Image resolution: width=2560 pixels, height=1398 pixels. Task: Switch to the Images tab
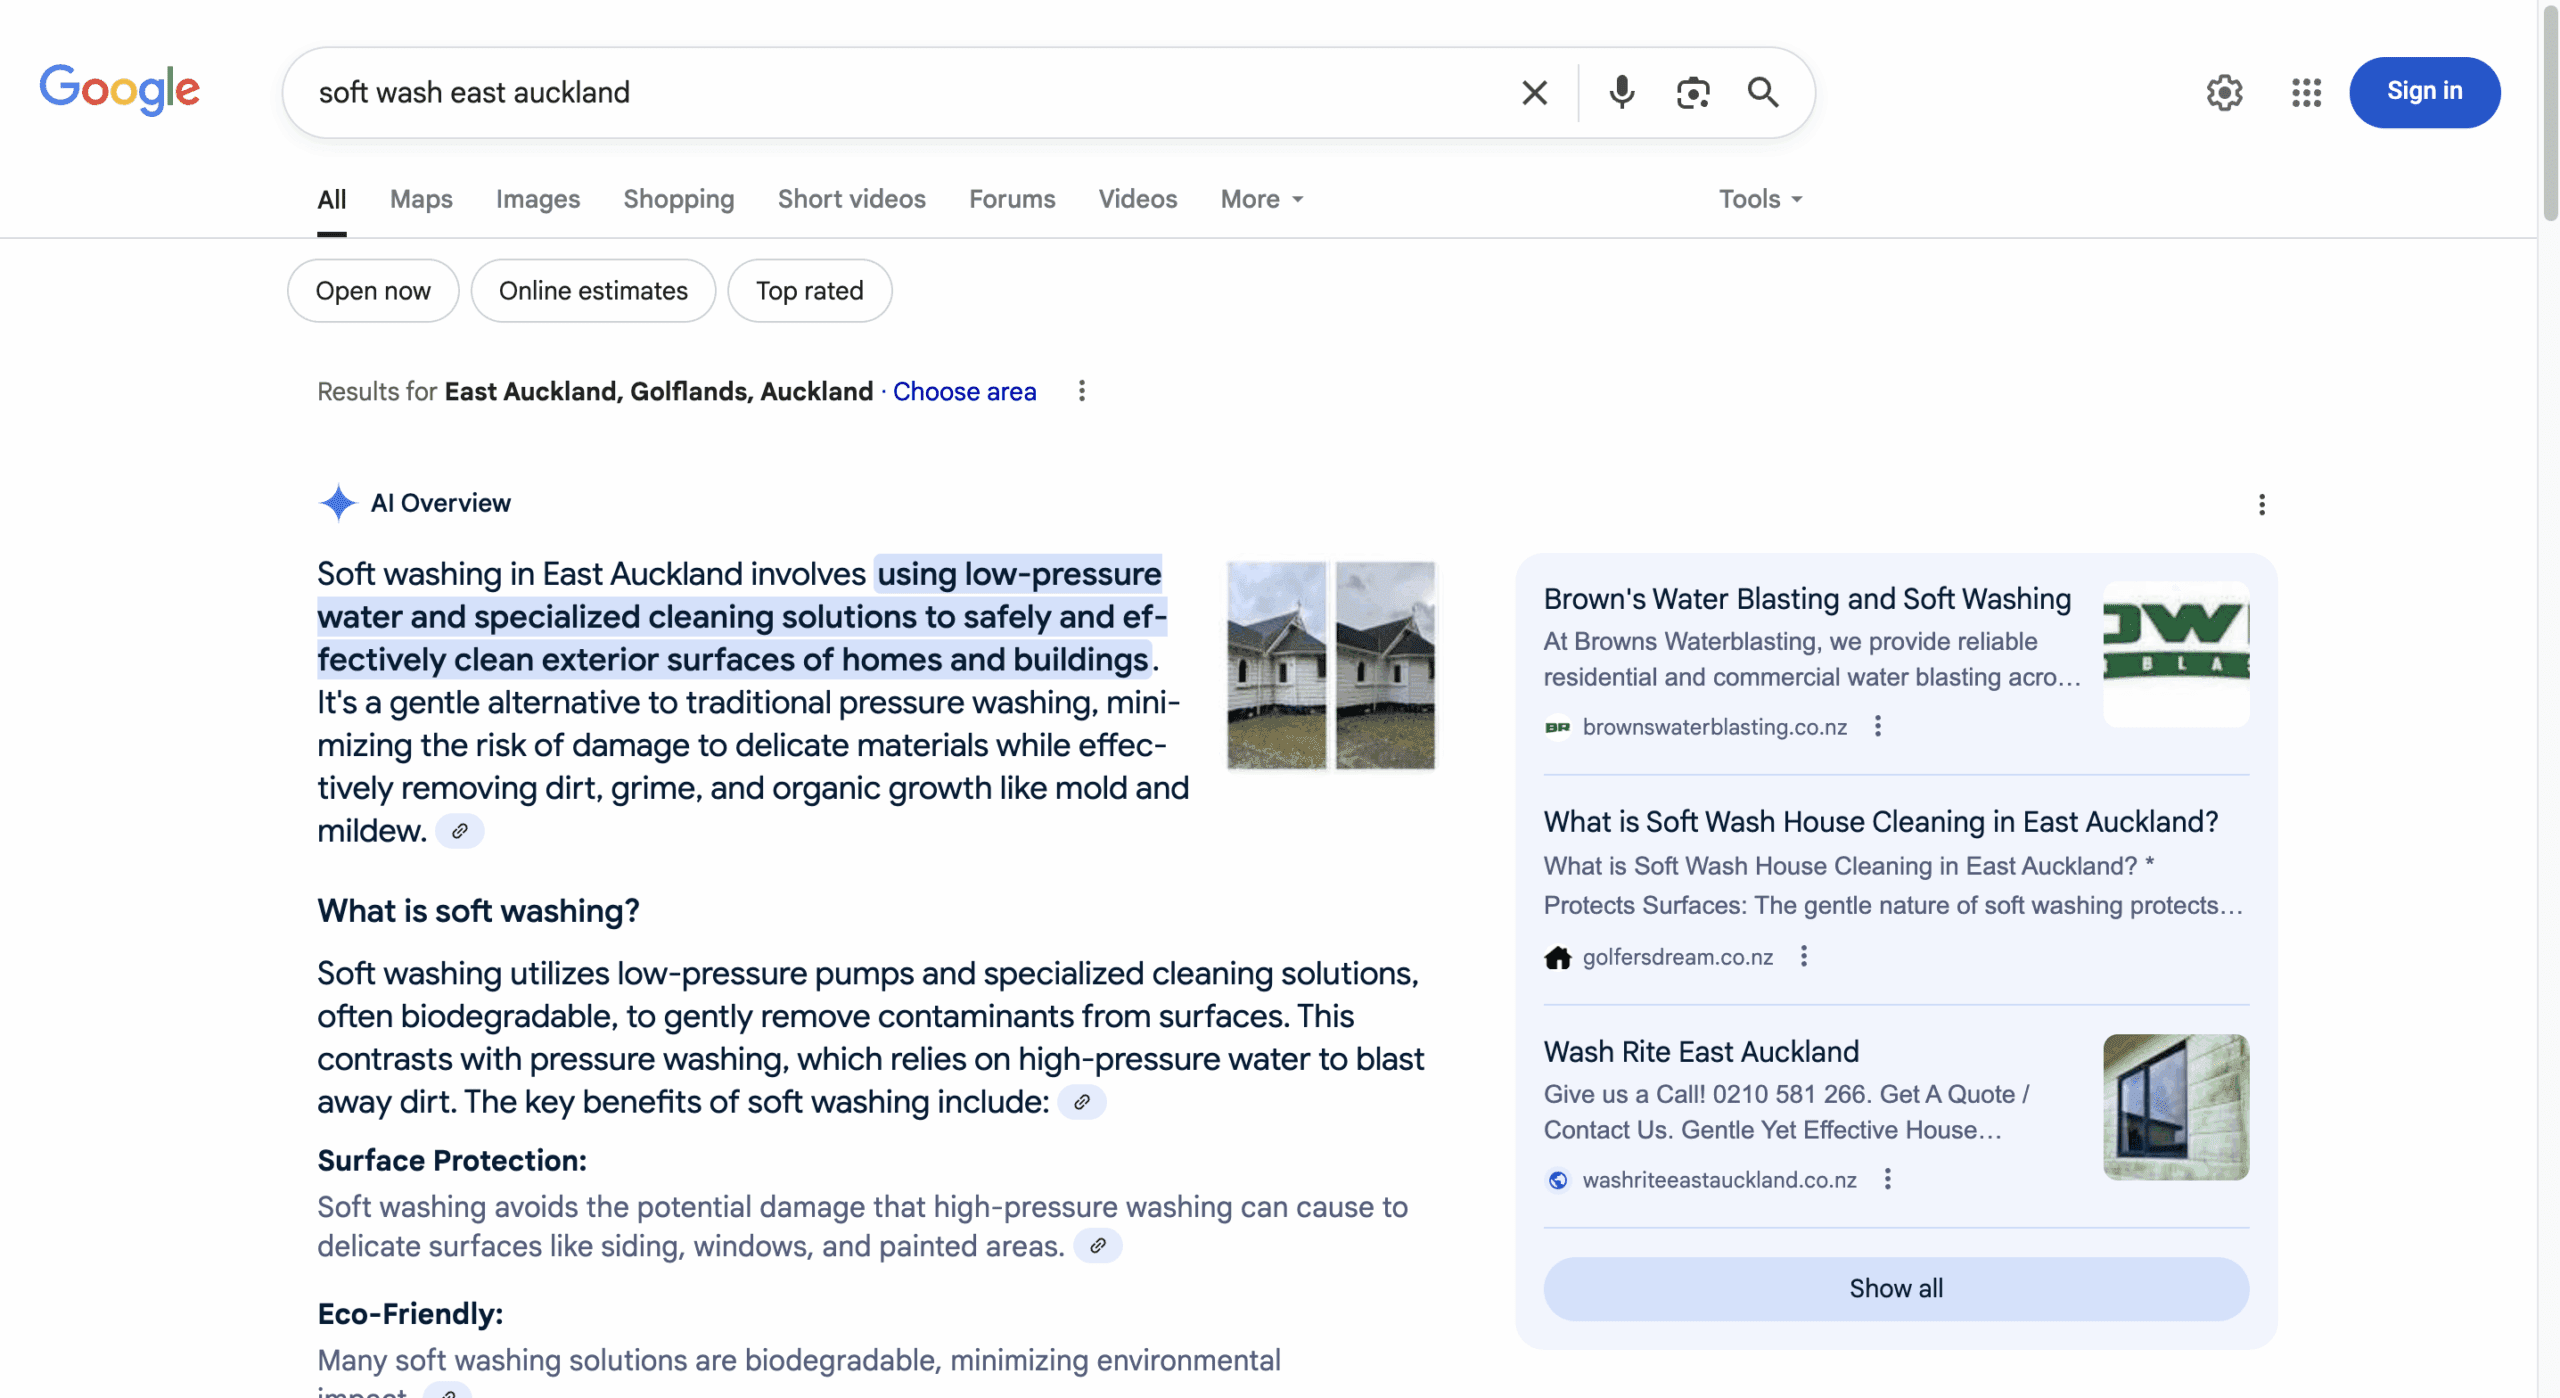click(x=537, y=199)
